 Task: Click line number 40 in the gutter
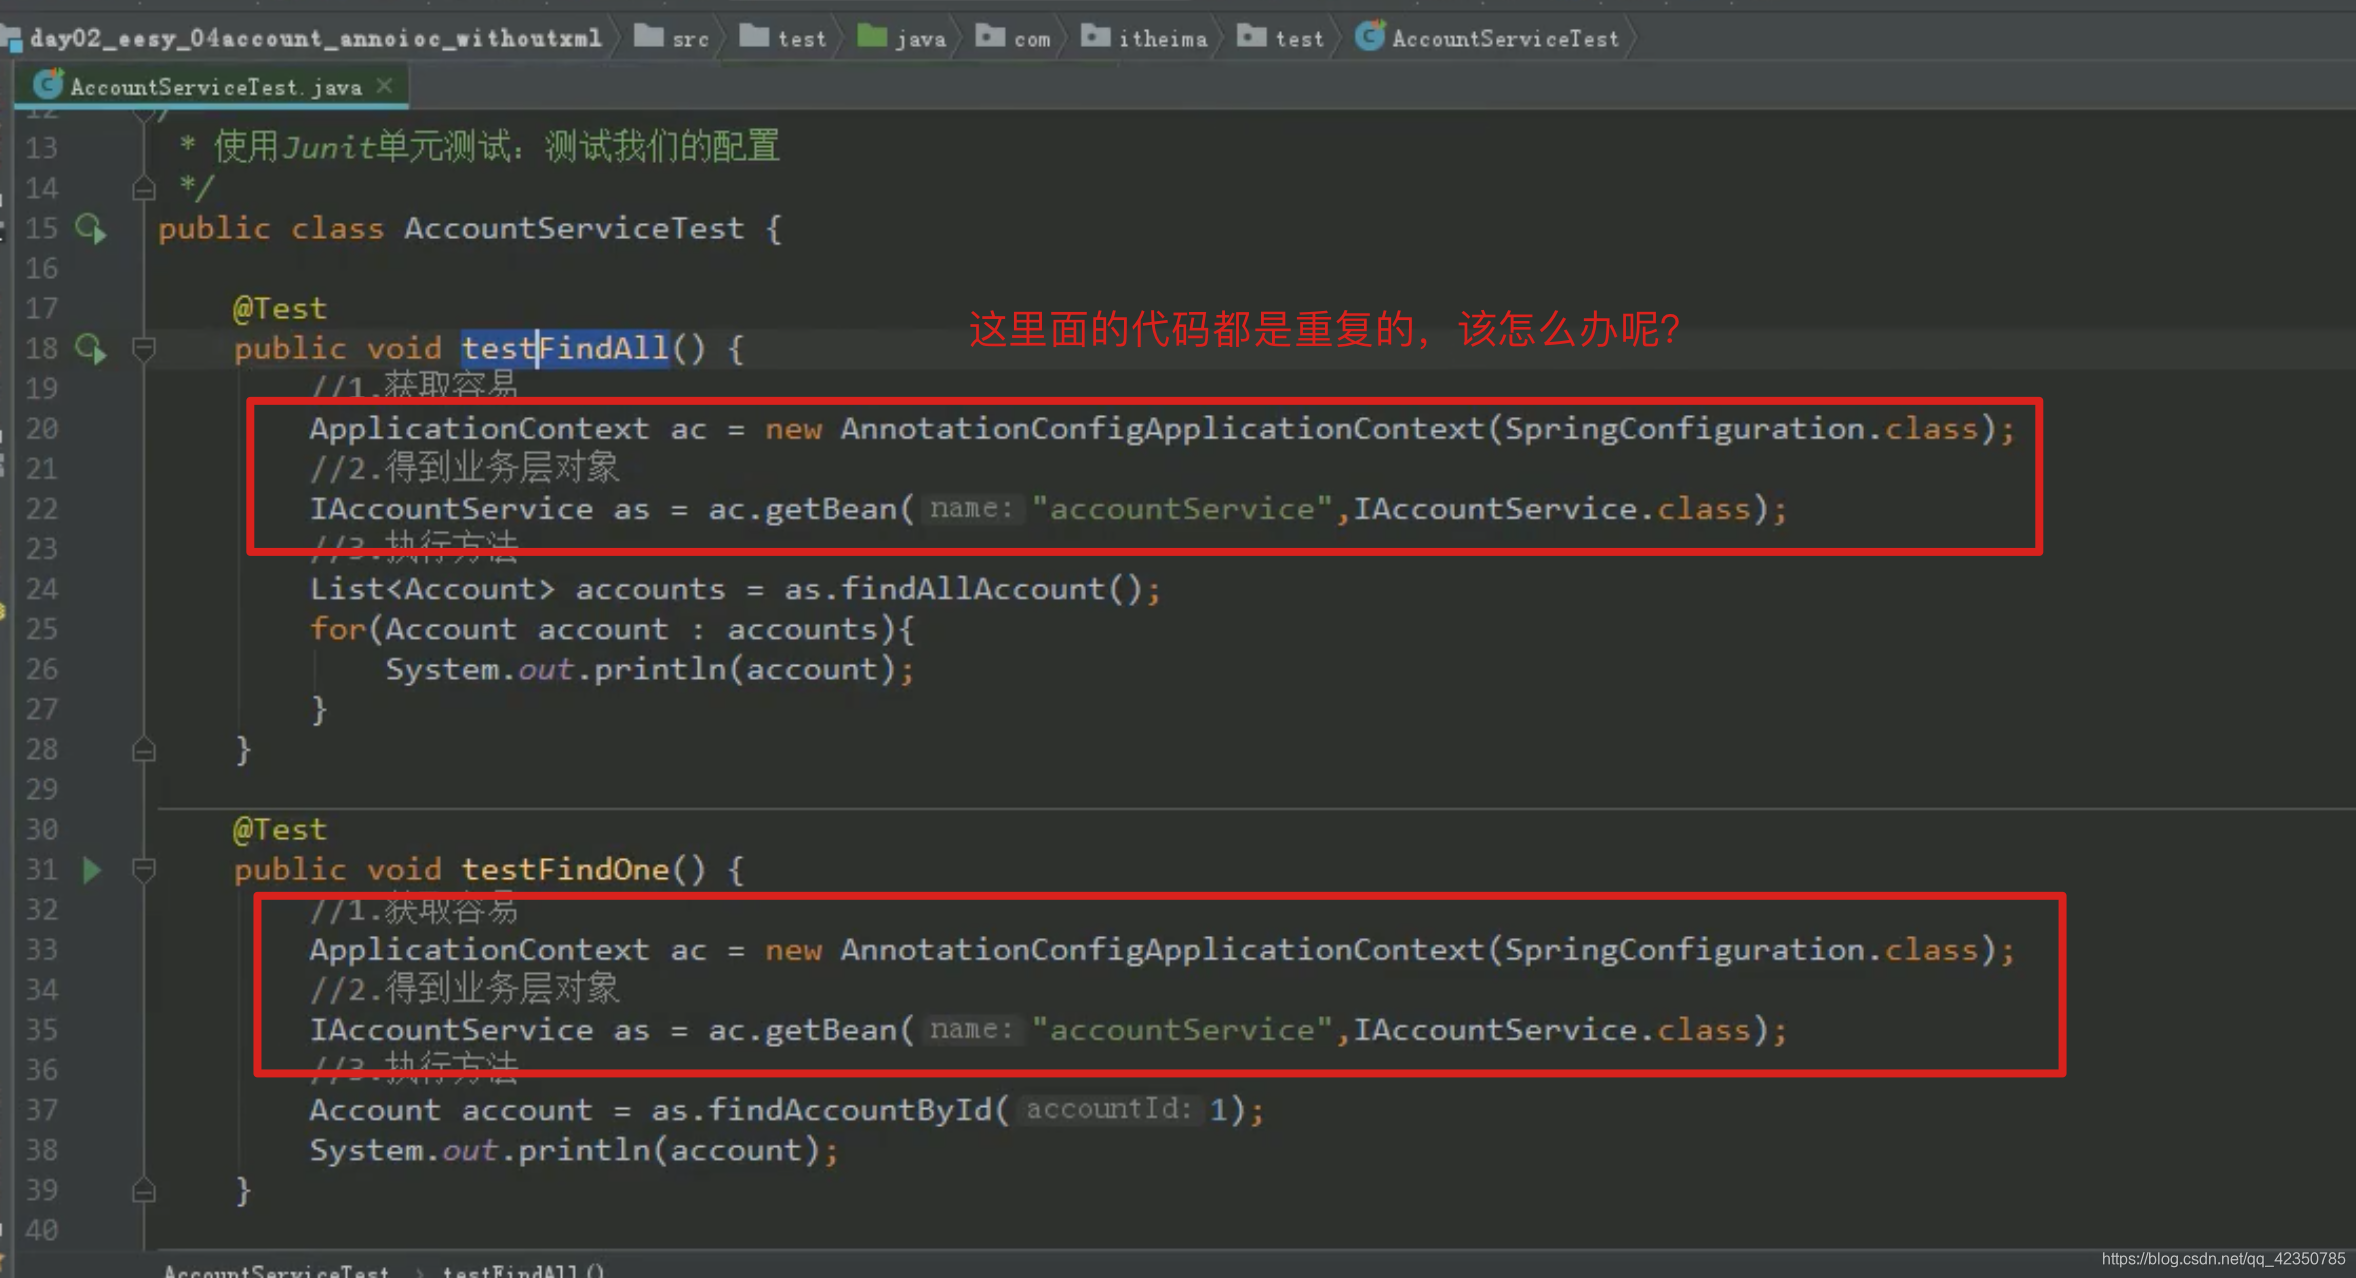(42, 1231)
